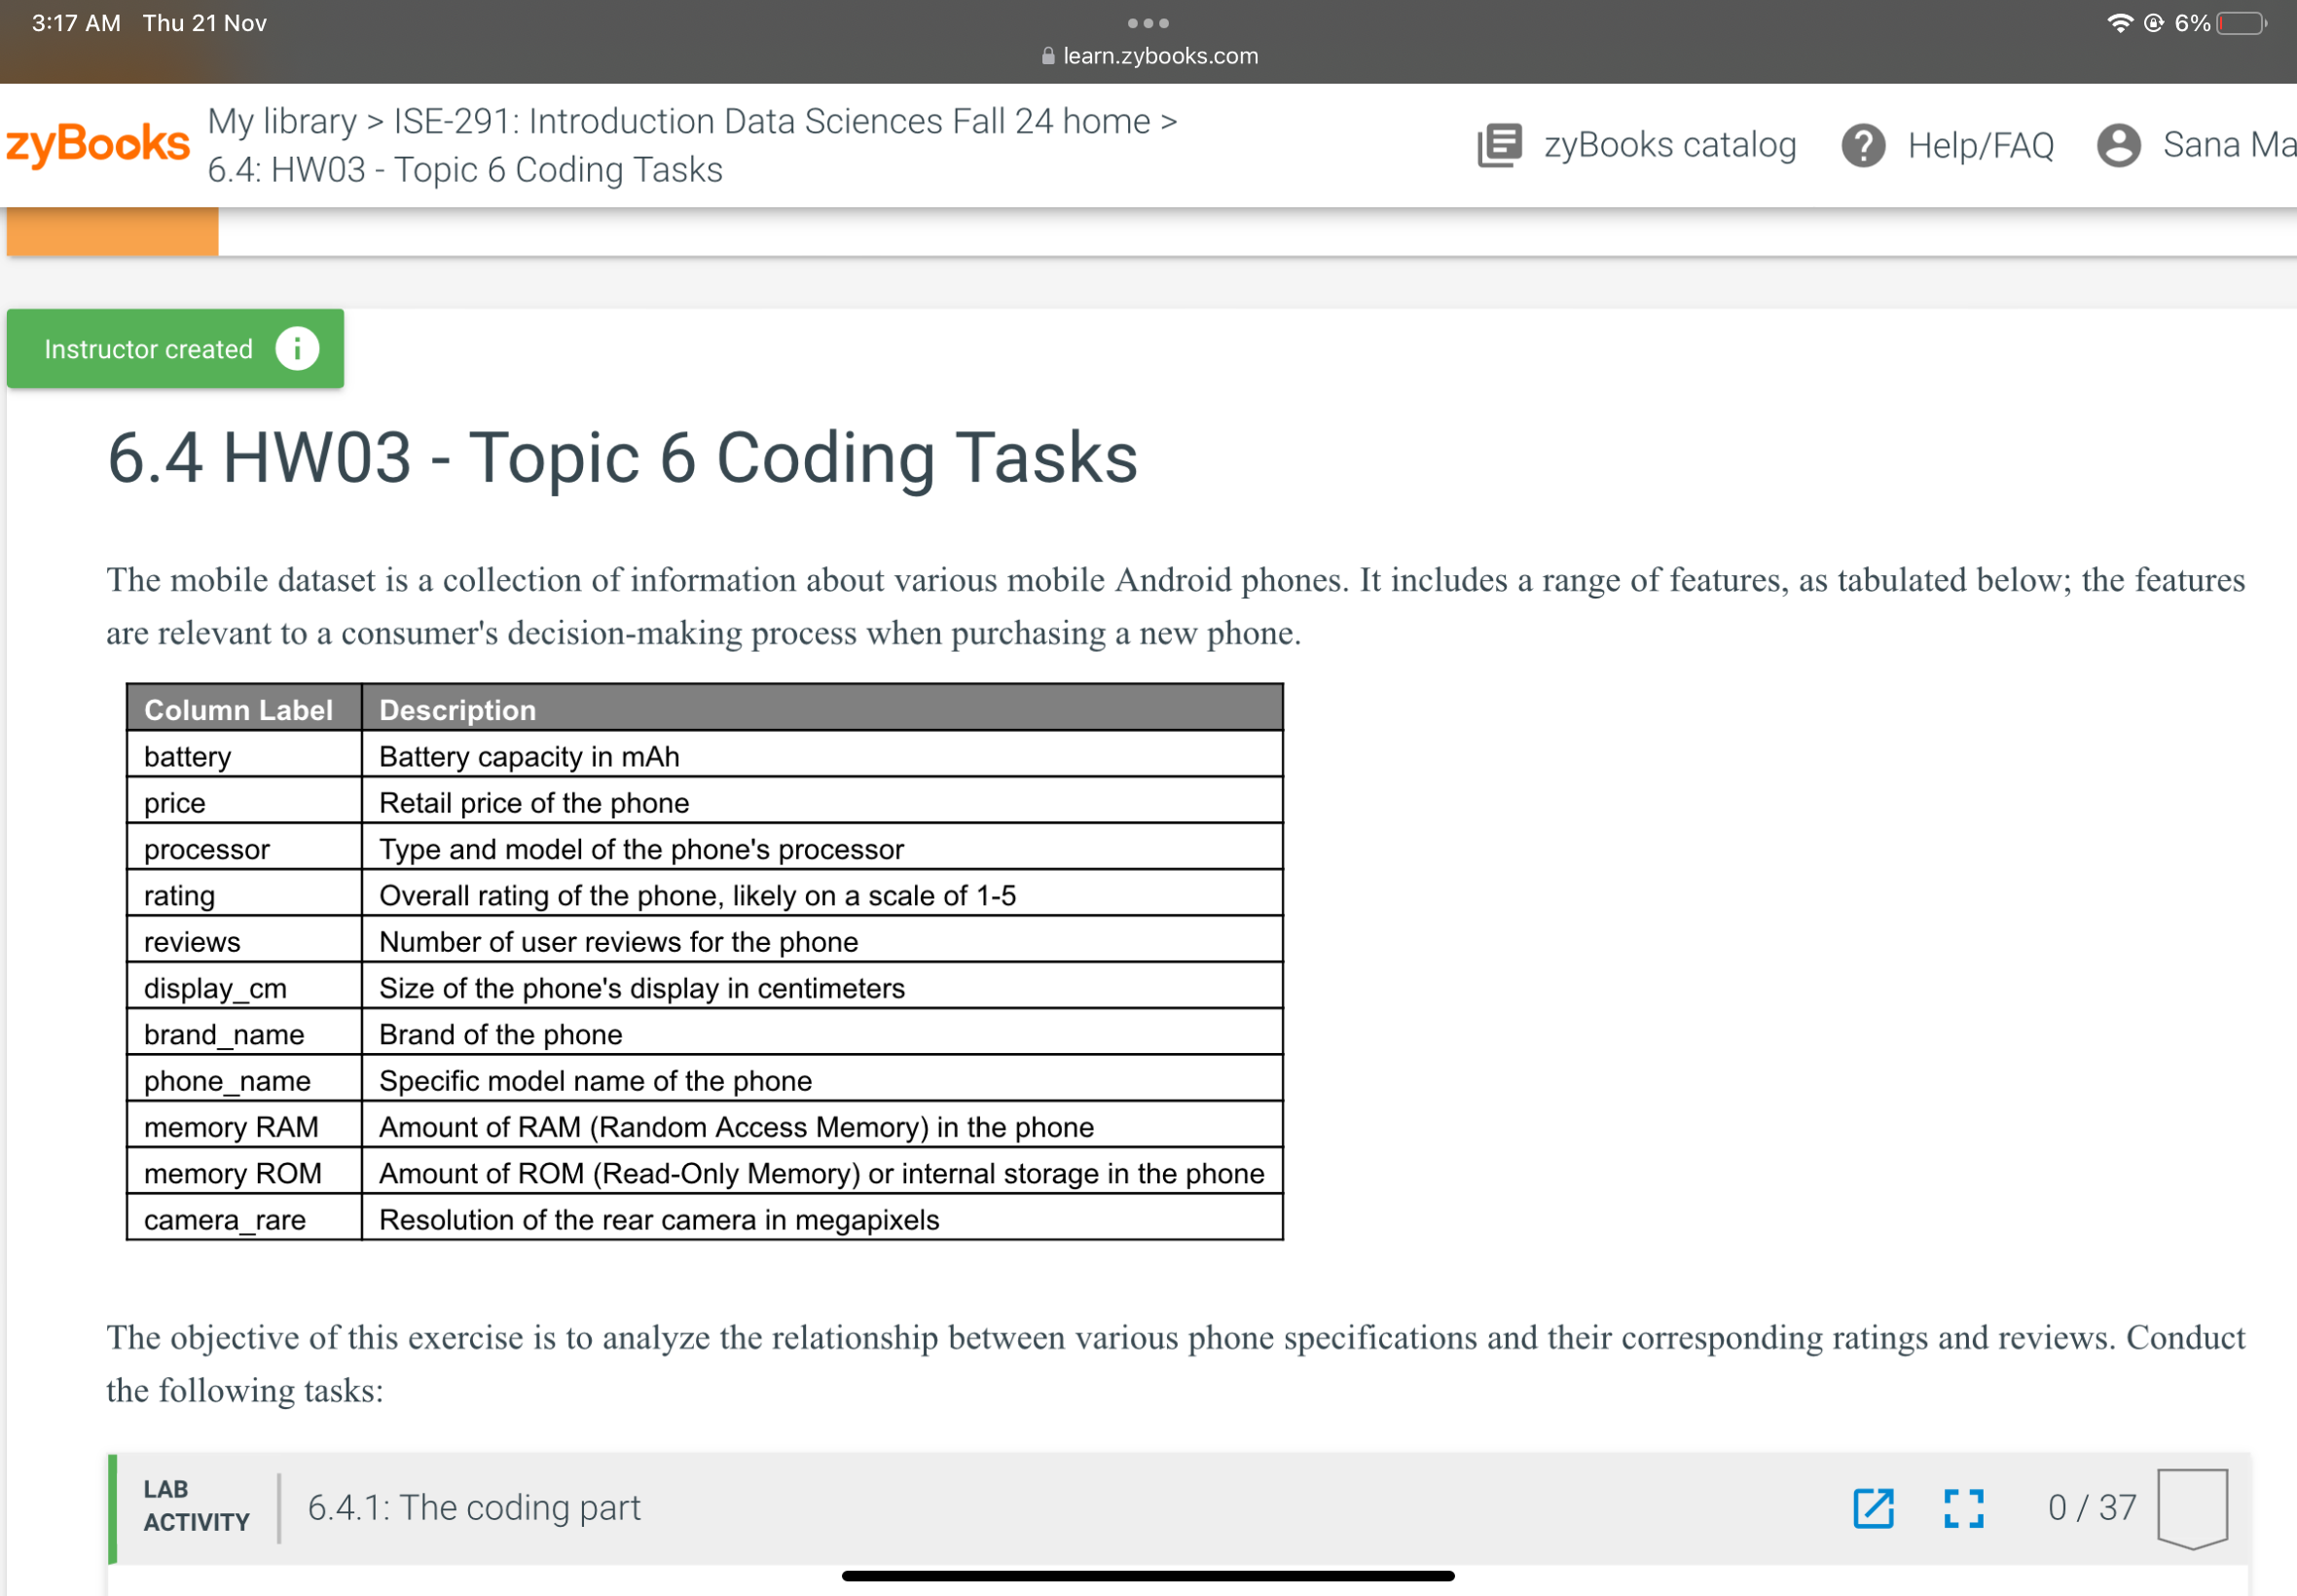
Task: Open the lab activity in new window icon
Action: 1875,1510
